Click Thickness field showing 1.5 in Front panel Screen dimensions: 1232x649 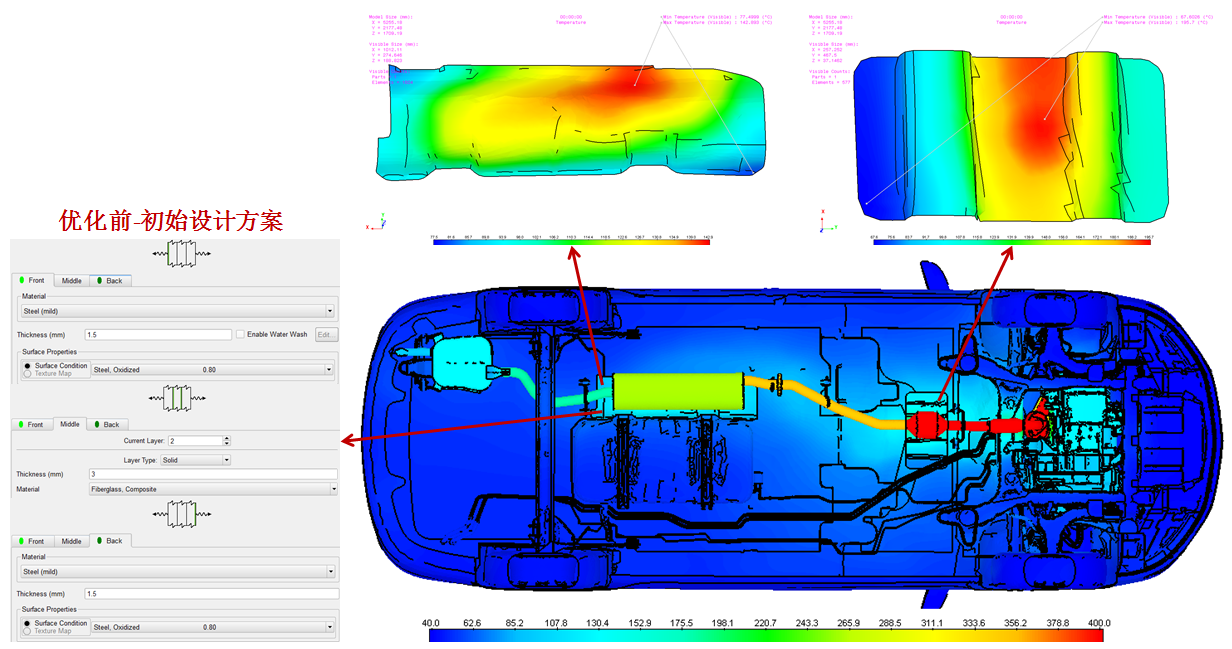coord(158,334)
